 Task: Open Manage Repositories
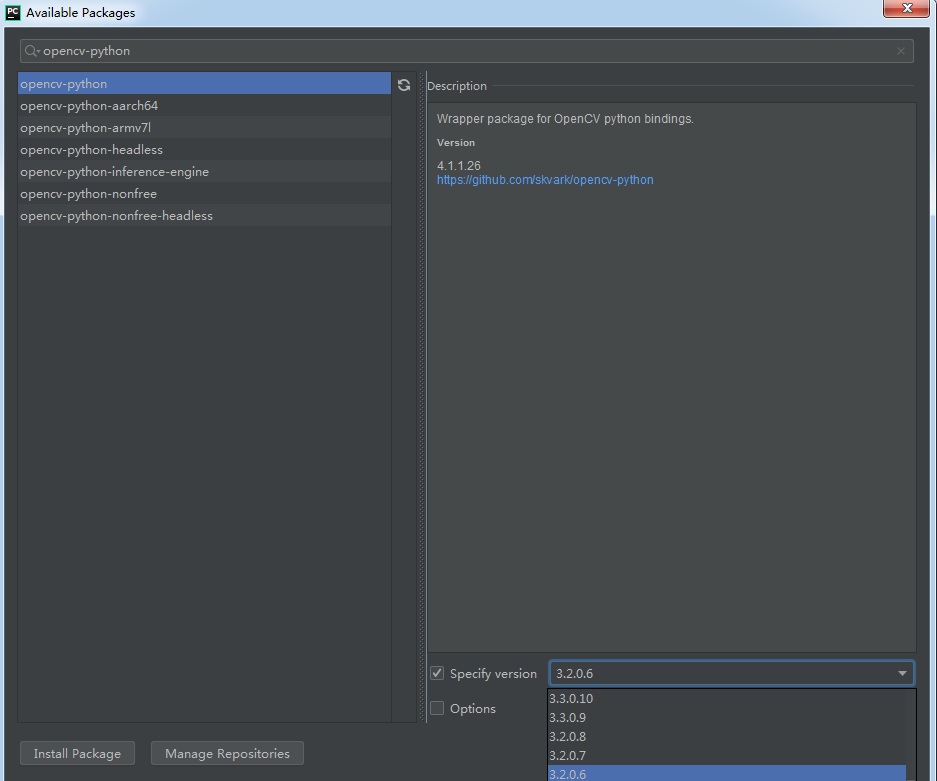tap(227, 753)
